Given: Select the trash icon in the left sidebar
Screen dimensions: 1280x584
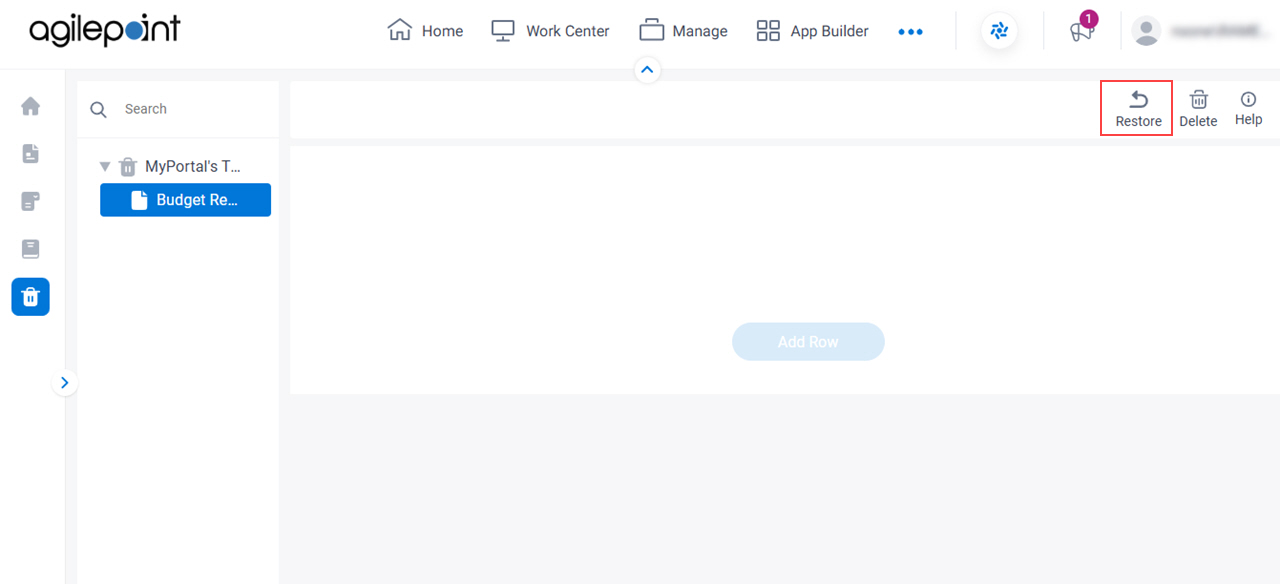Looking at the screenshot, I should [x=30, y=297].
